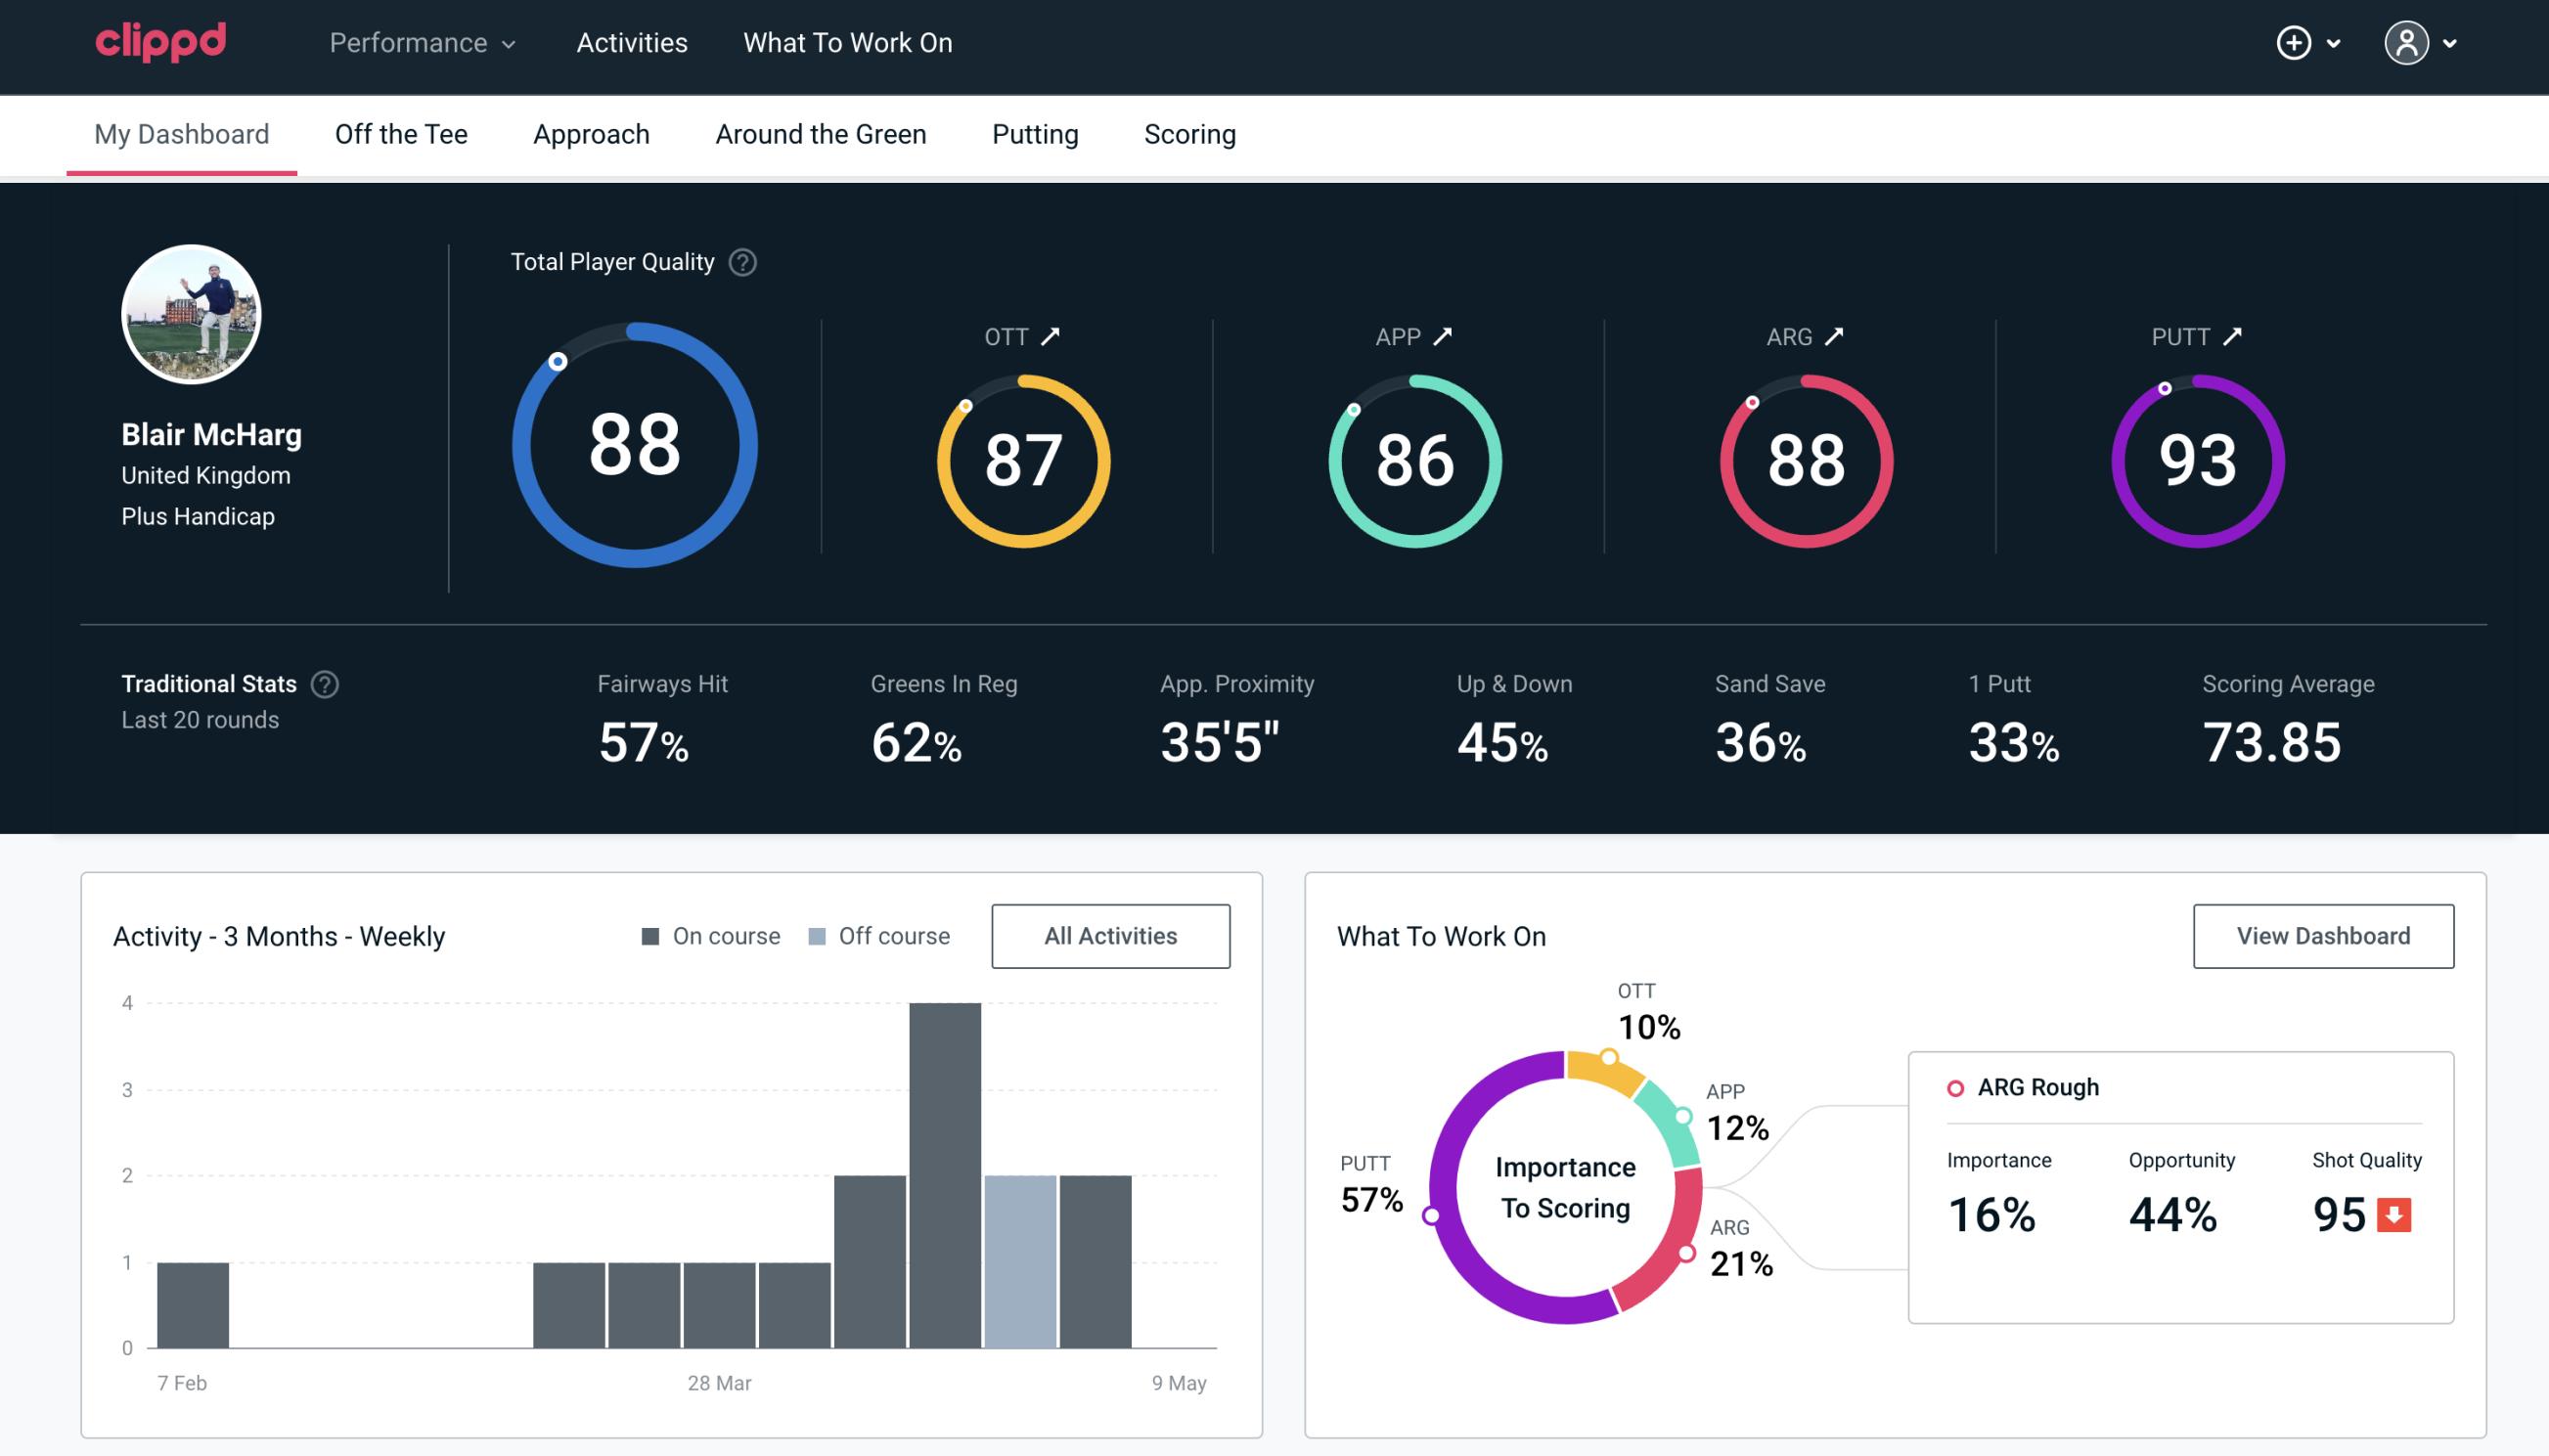The image size is (2549, 1456).
Task: Switch to the Scoring tab
Action: pyautogui.click(x=1190, y=133)
